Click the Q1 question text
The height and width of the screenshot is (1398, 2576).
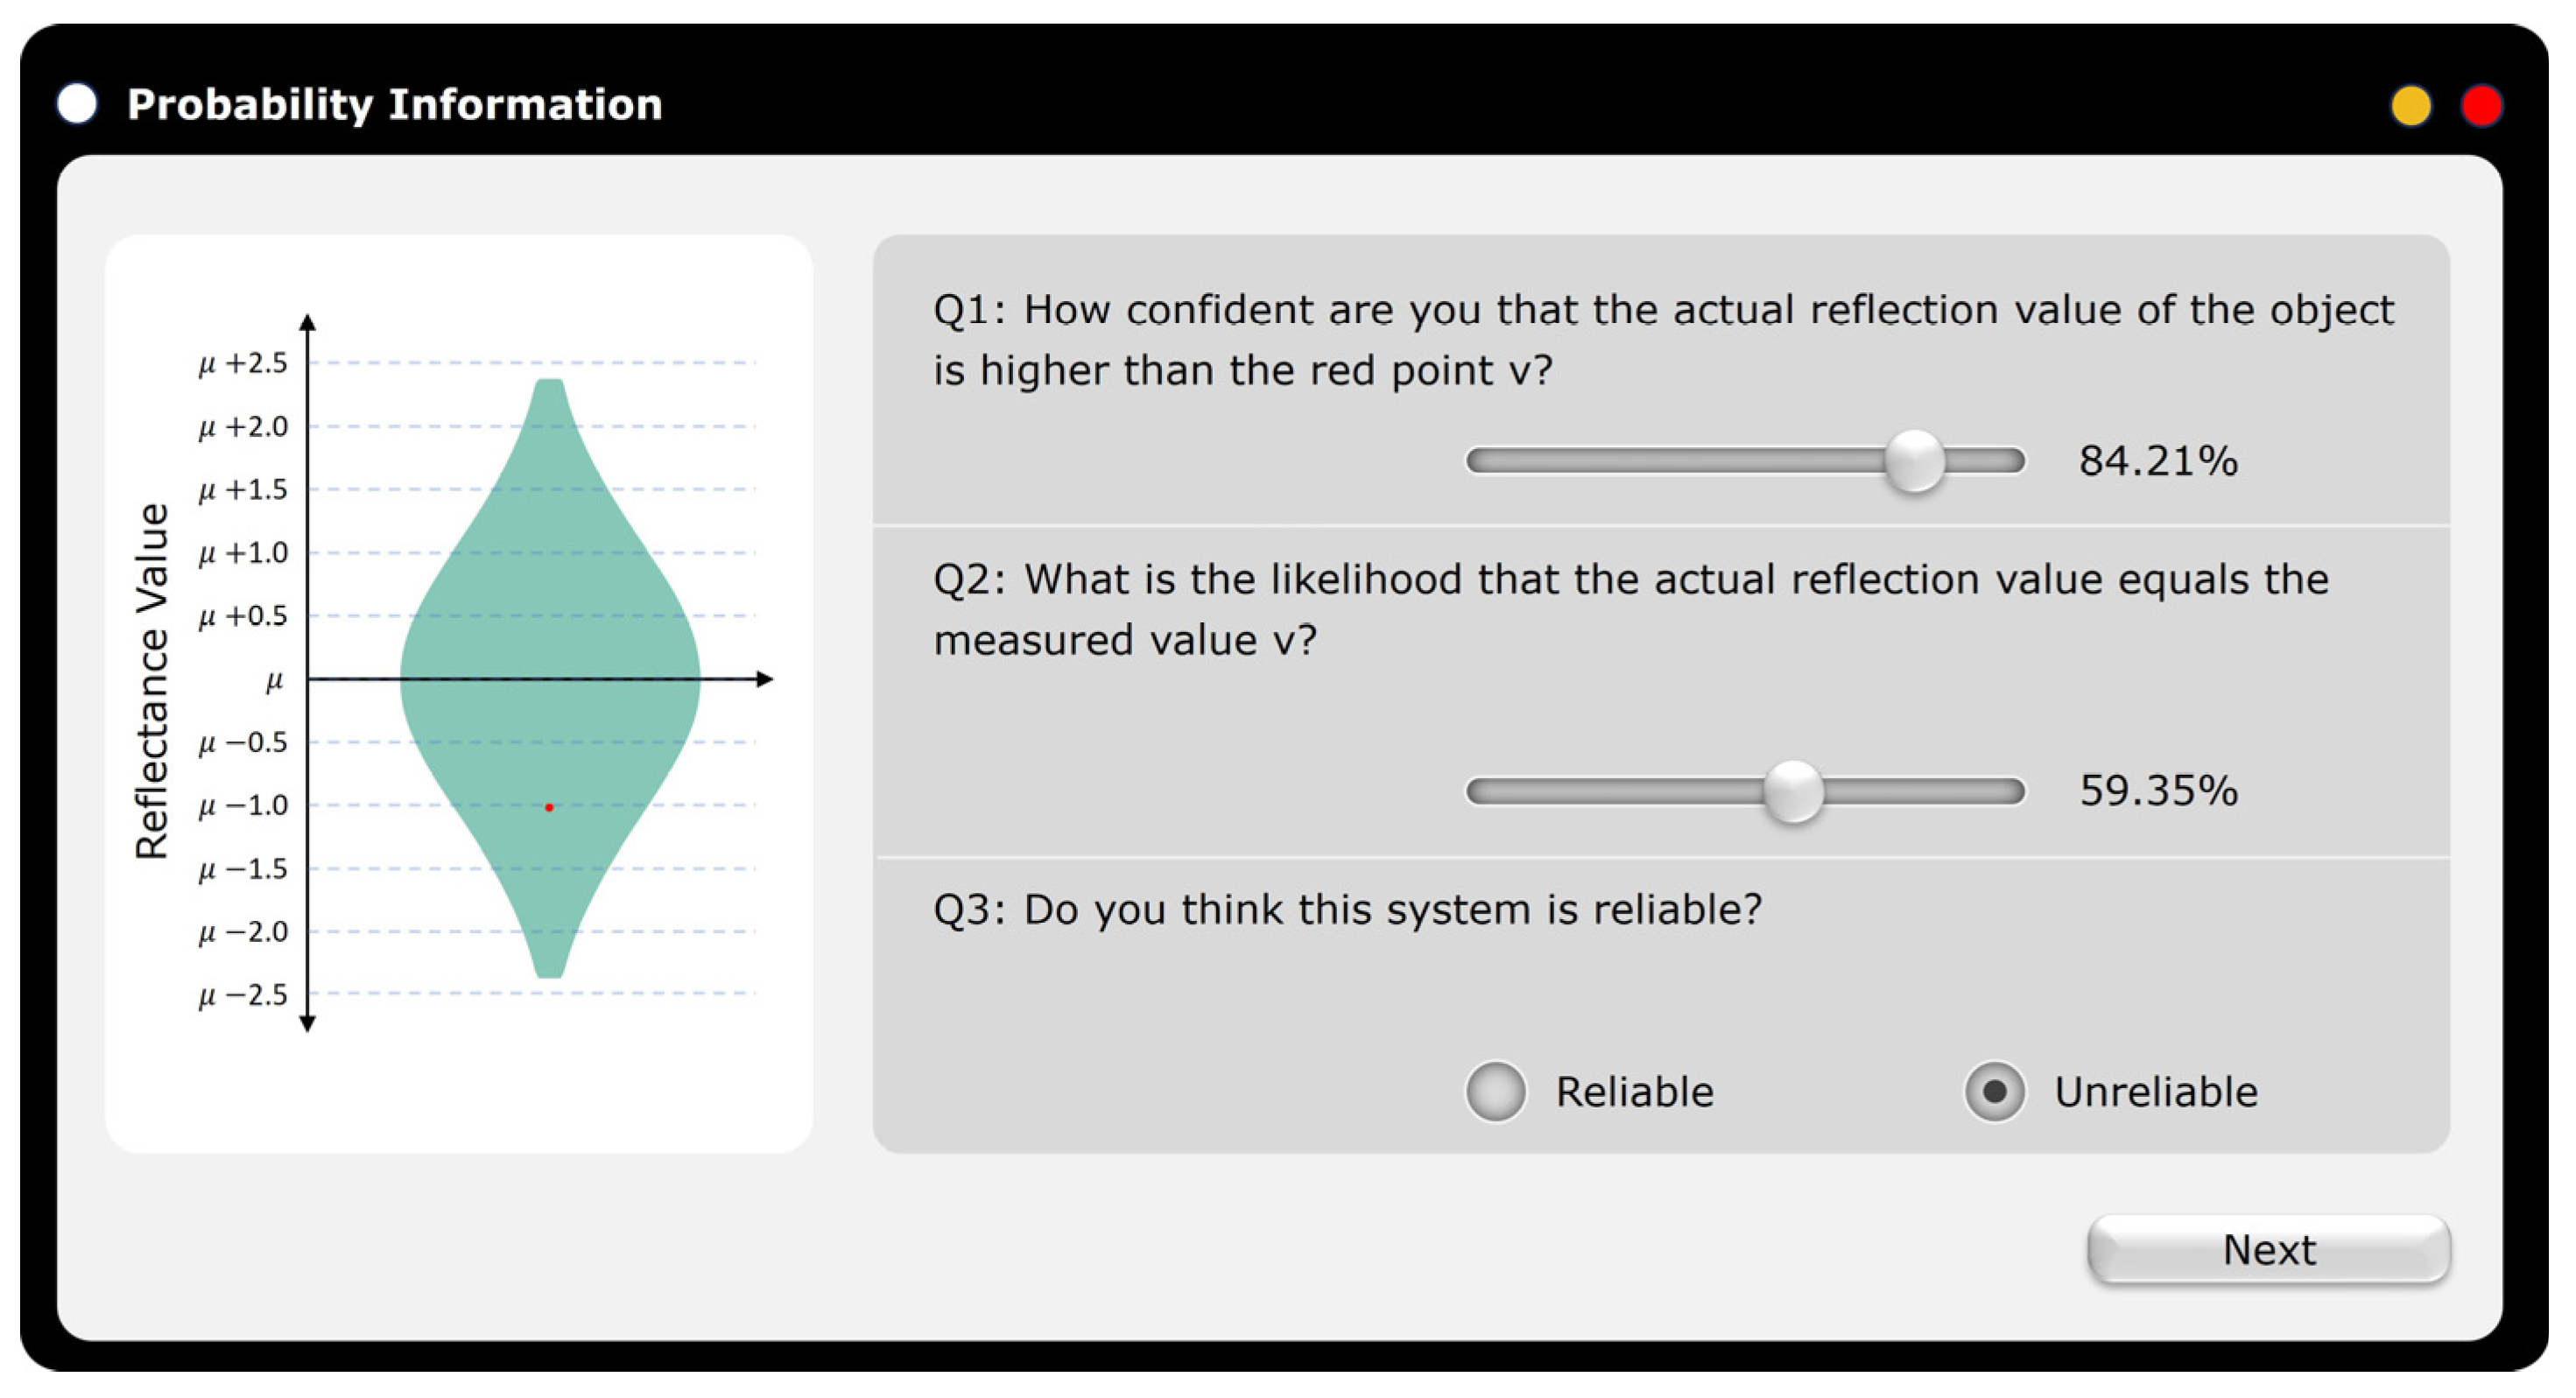pos(1662,340)
